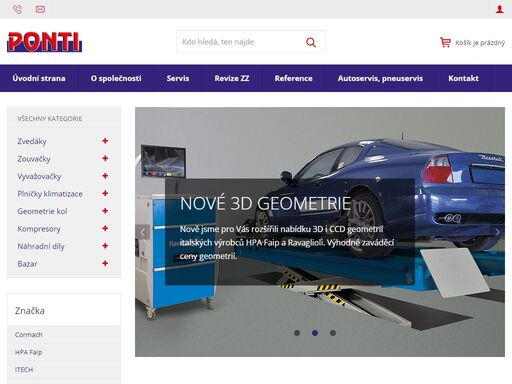Viewport: 512px width, 384px height.
Task: Open the shopping cart icon
Action: point(445,42)
